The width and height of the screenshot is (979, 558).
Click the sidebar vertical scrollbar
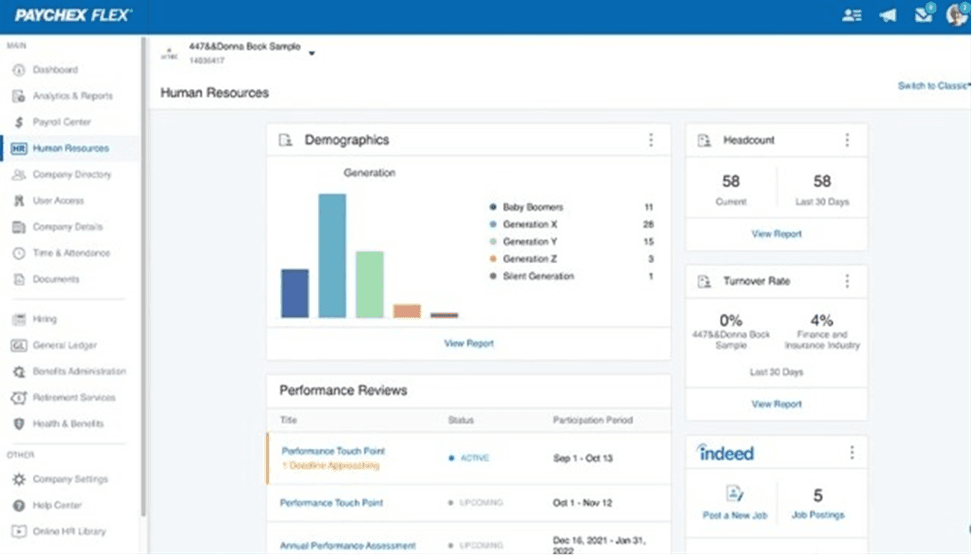pos(143,278)
